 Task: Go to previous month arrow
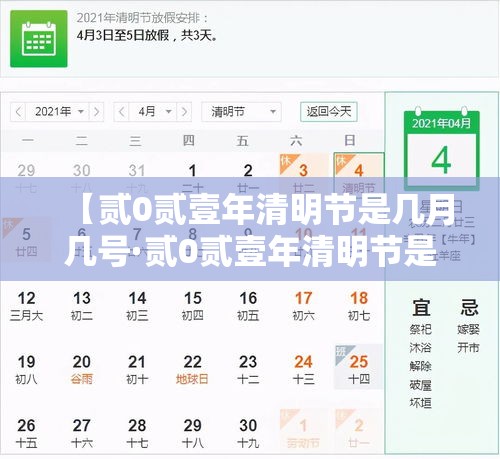pos(122,112)
